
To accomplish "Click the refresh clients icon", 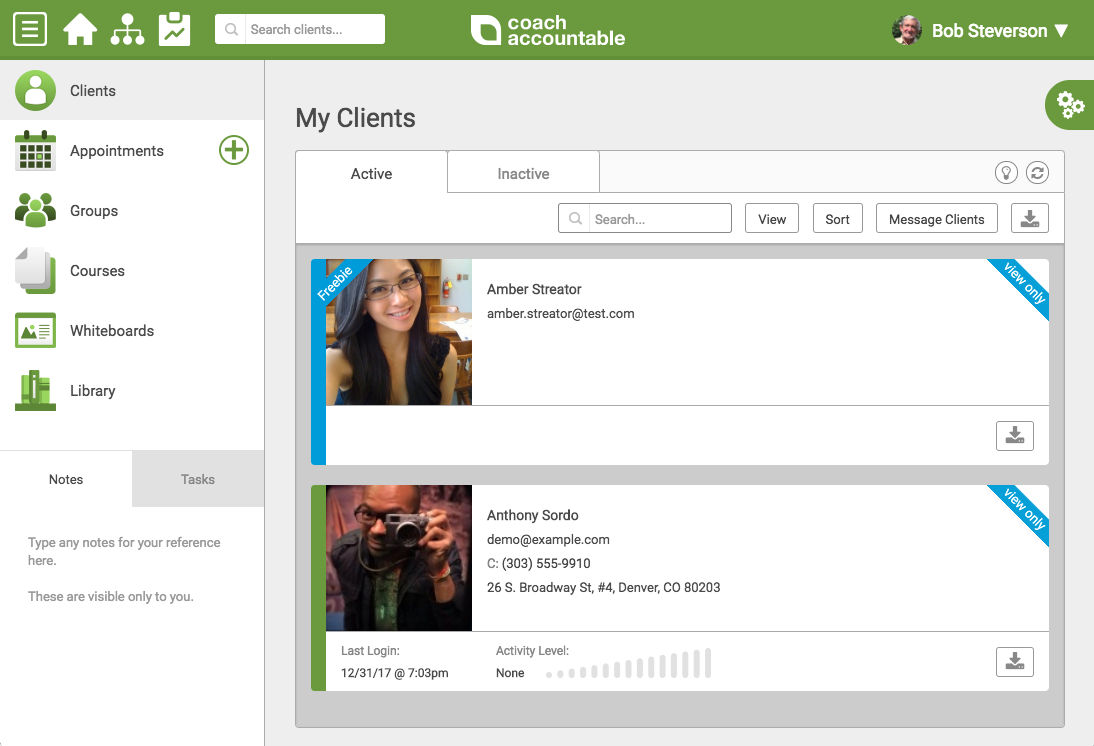I will 1037,172.
